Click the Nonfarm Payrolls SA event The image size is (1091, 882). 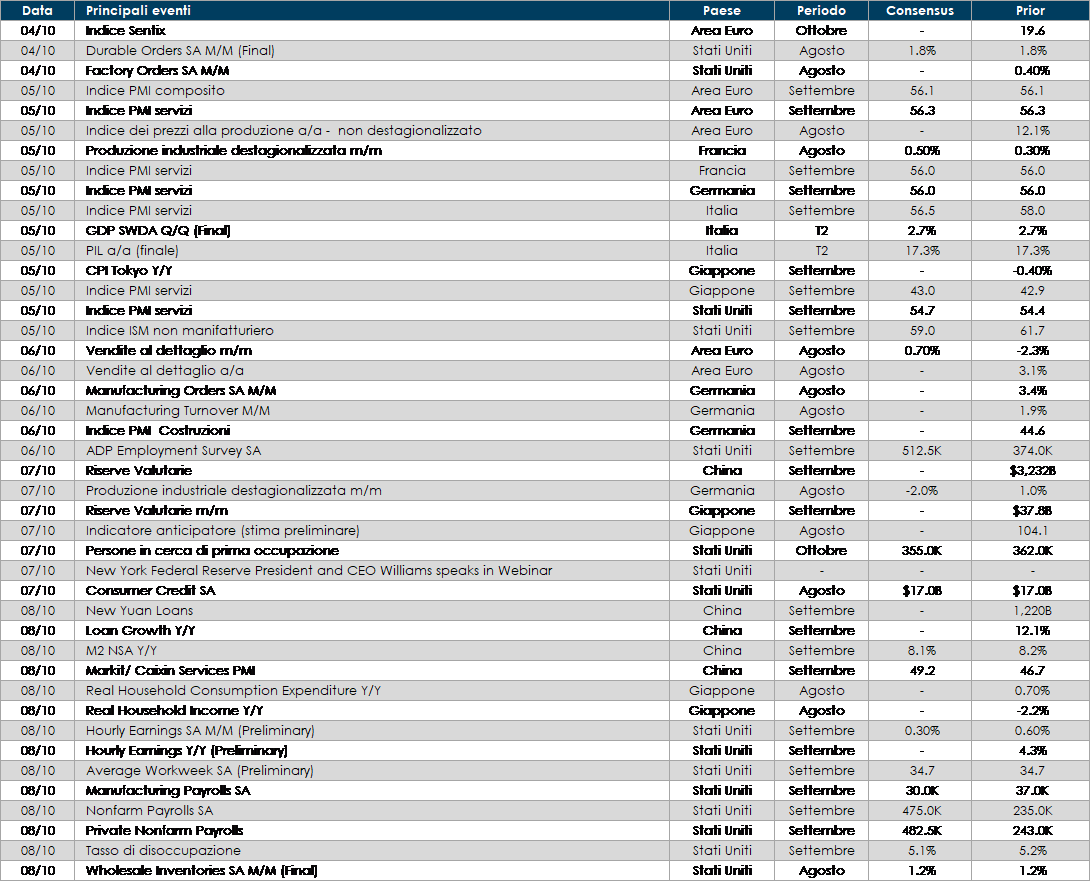pyautogui.click(x=149, y=811)
